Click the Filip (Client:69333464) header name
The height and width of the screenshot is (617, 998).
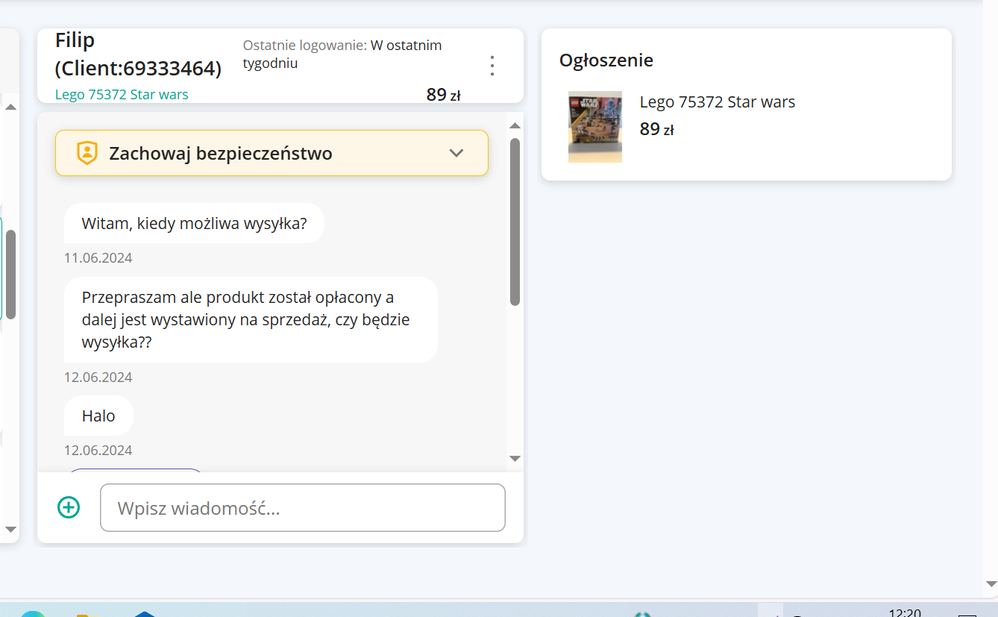point(138,54)
